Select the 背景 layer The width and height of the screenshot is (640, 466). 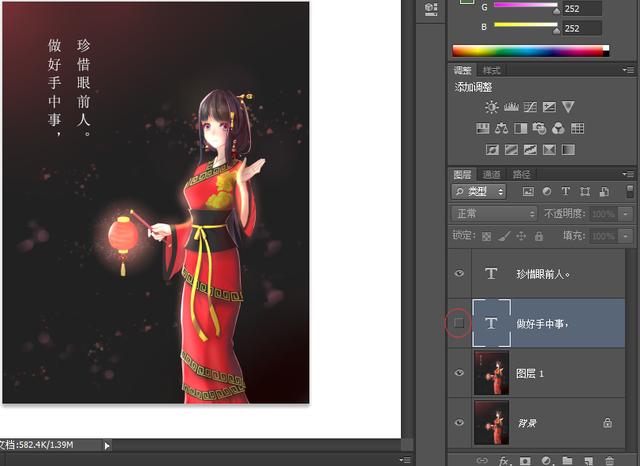tap(560, 423)
